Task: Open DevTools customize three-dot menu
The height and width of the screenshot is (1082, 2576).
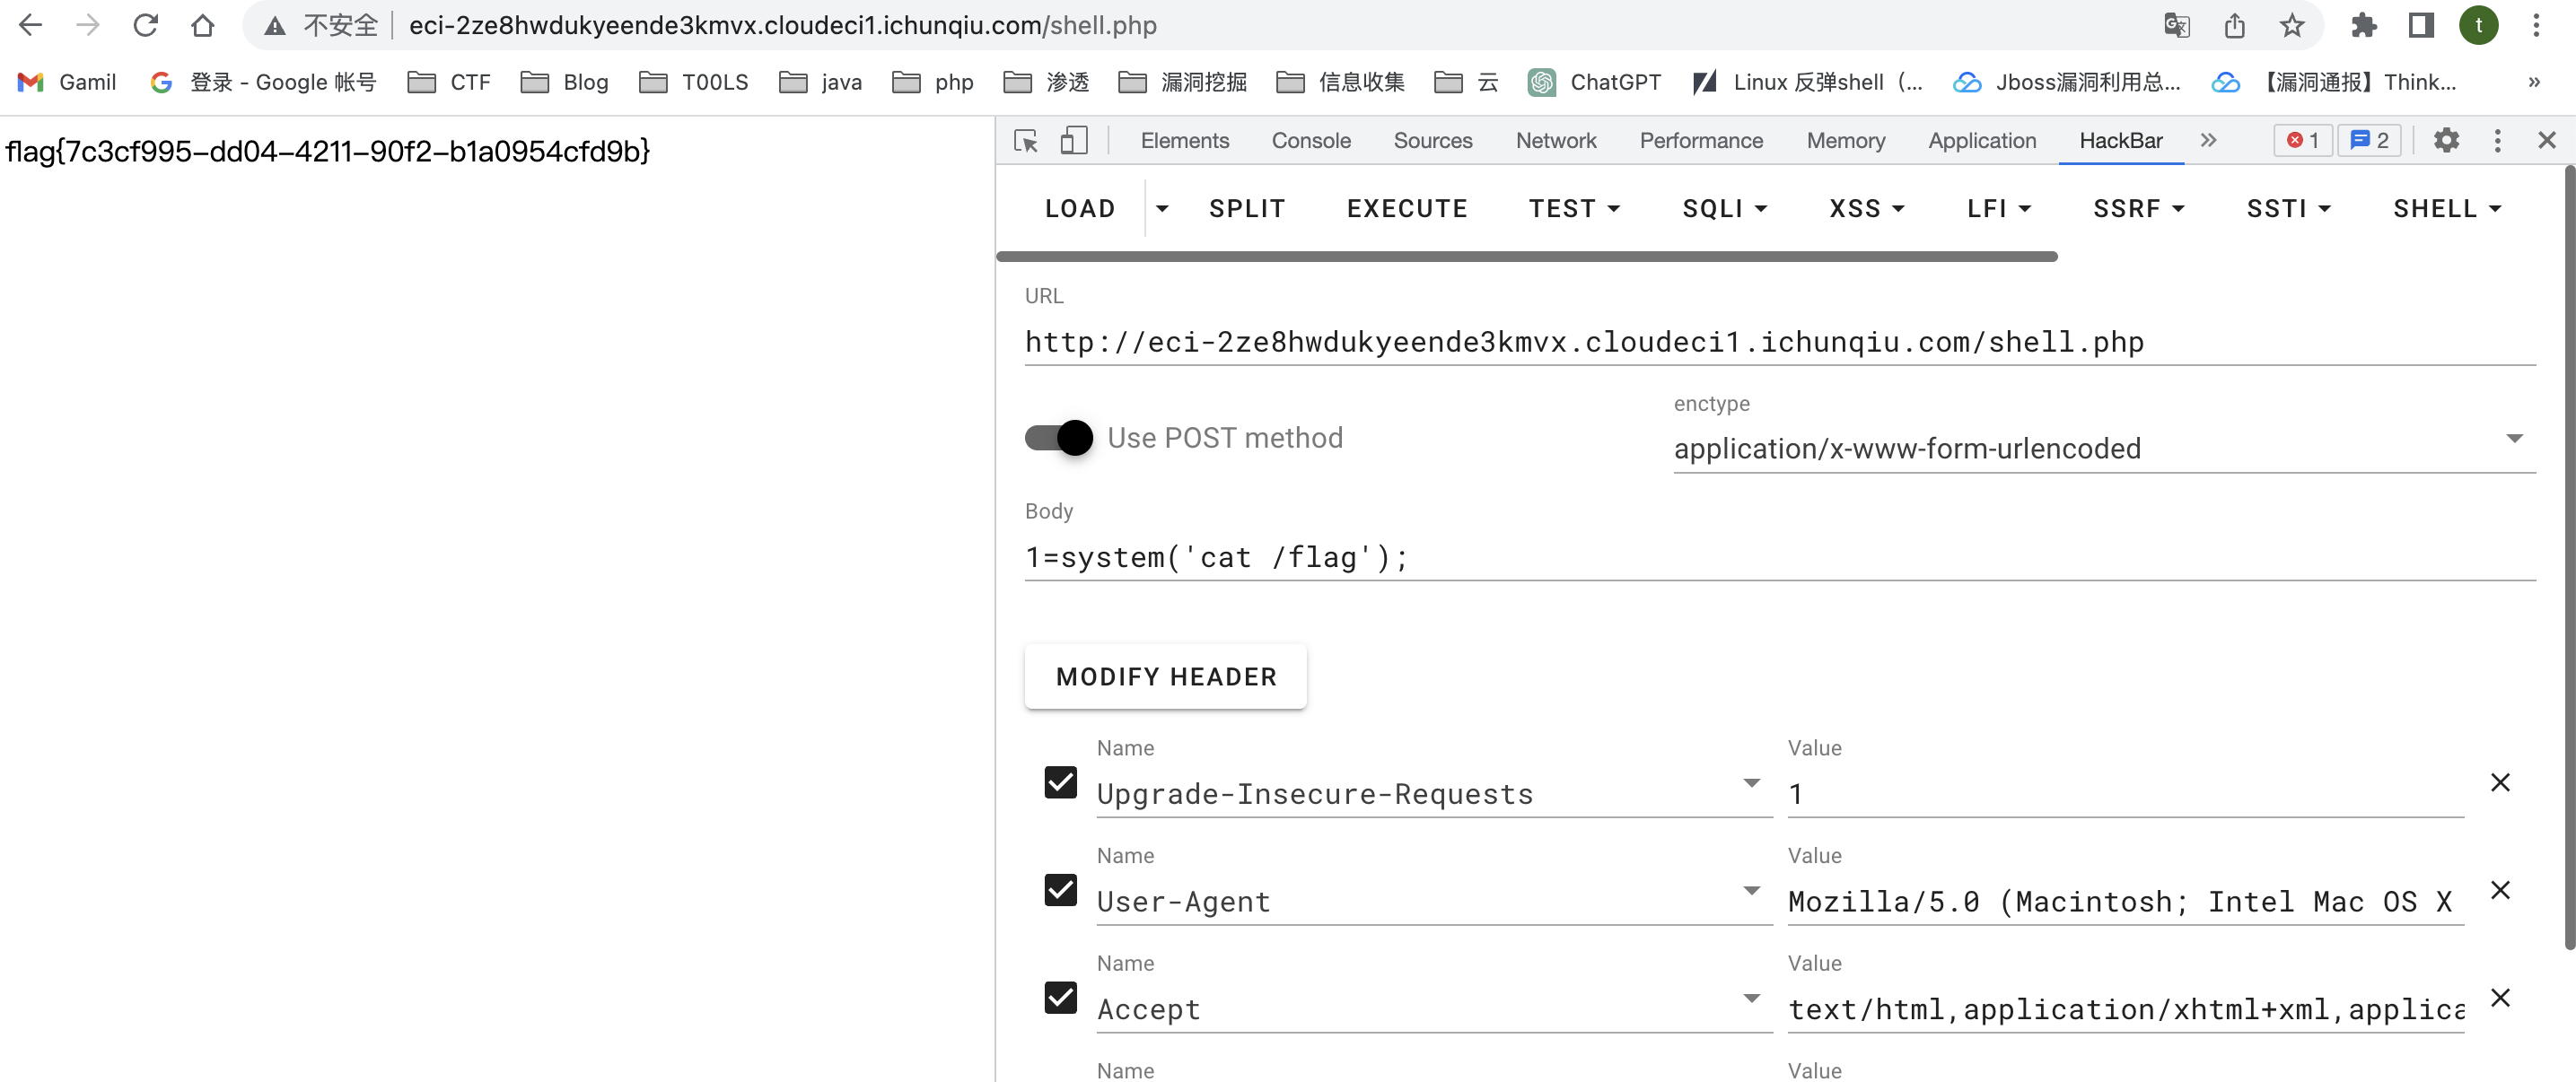Action: [x=2497, y=141]
